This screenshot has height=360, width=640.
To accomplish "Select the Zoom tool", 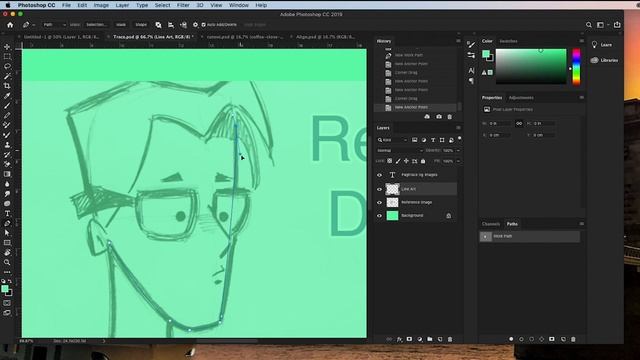I will (x=7, y=262).
